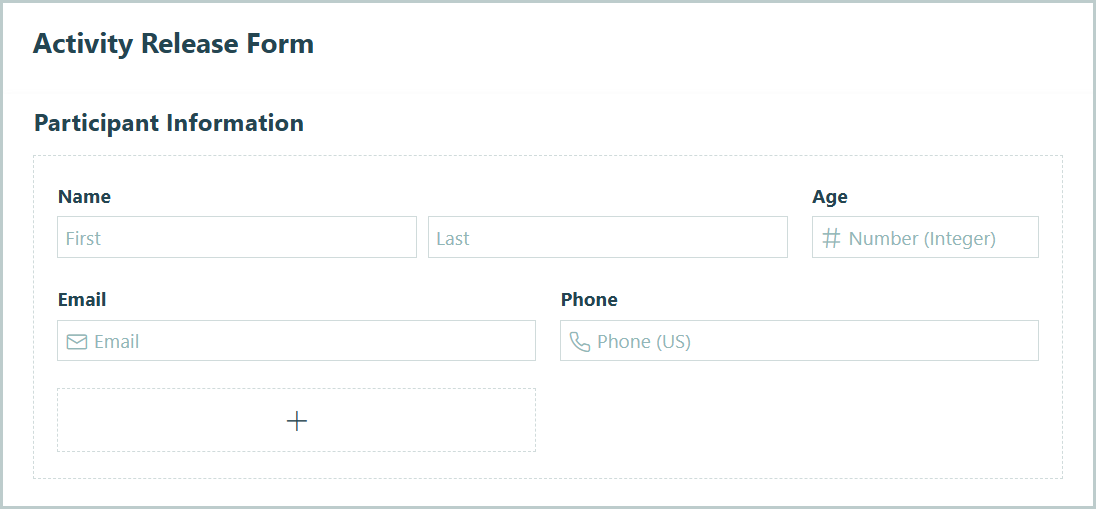Click the Age field label

point(830,197)
